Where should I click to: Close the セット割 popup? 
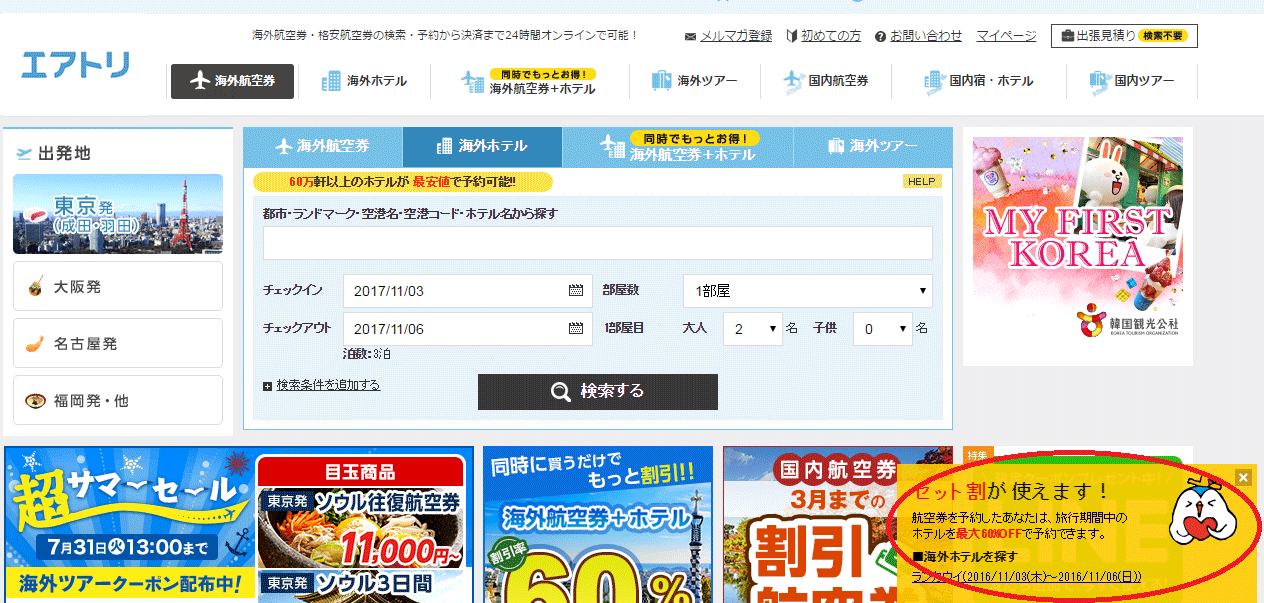(1243, 477)
